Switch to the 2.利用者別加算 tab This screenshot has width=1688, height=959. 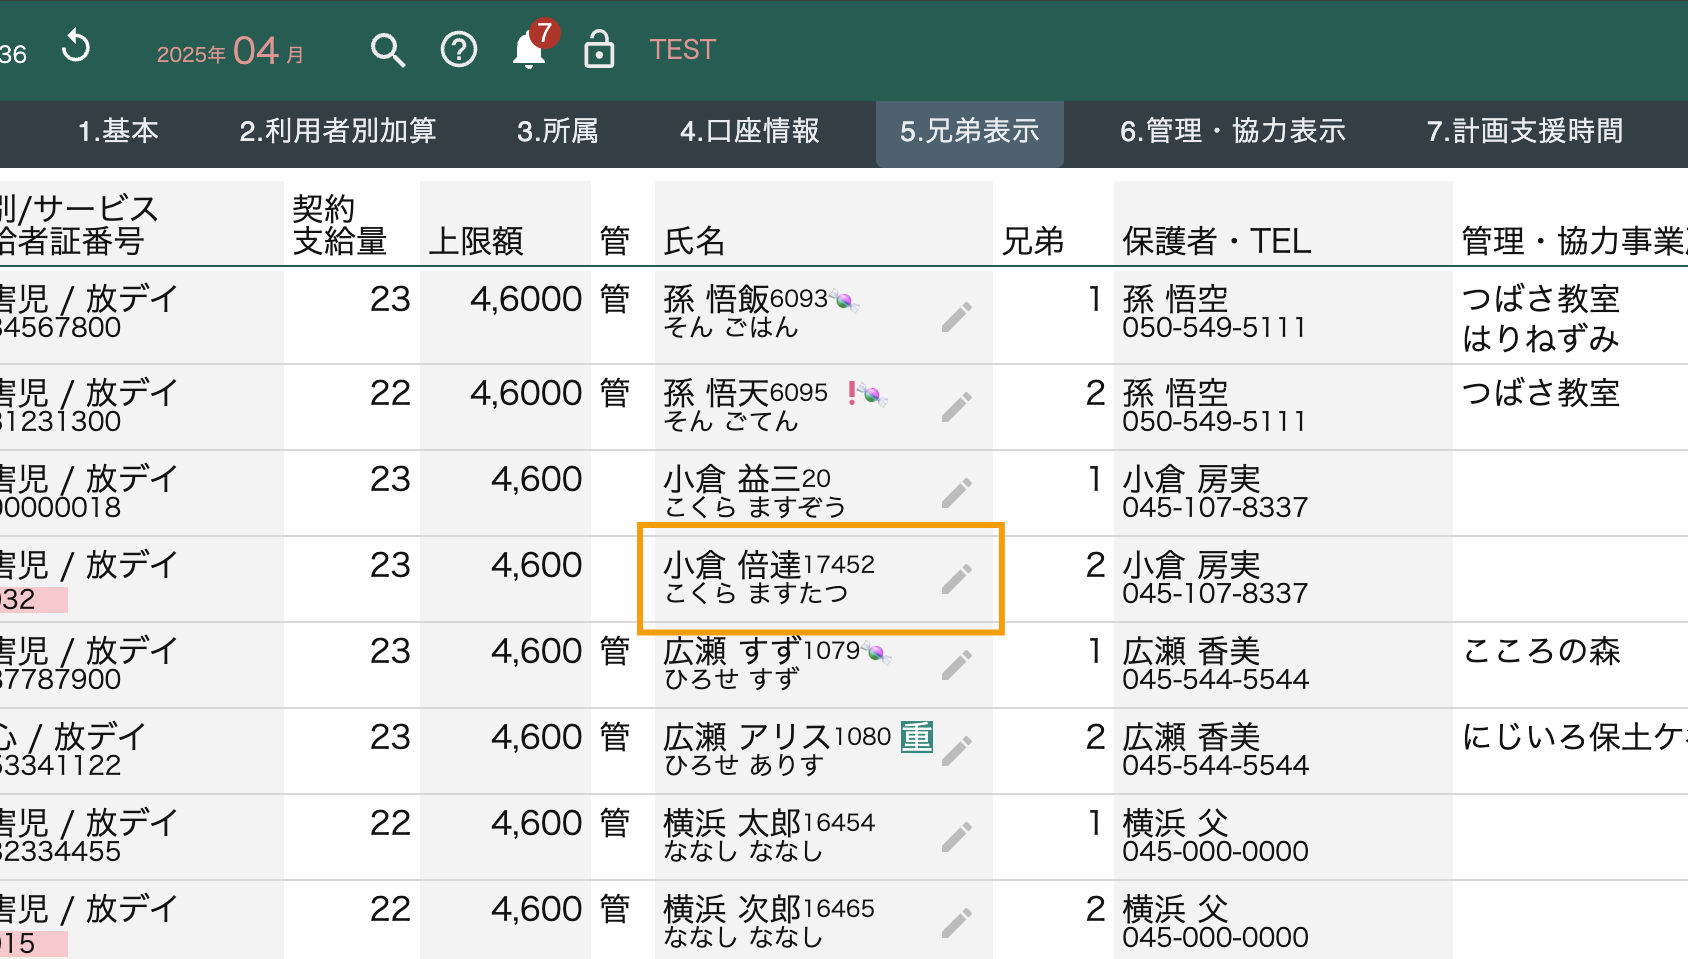[x=337, y=131]
